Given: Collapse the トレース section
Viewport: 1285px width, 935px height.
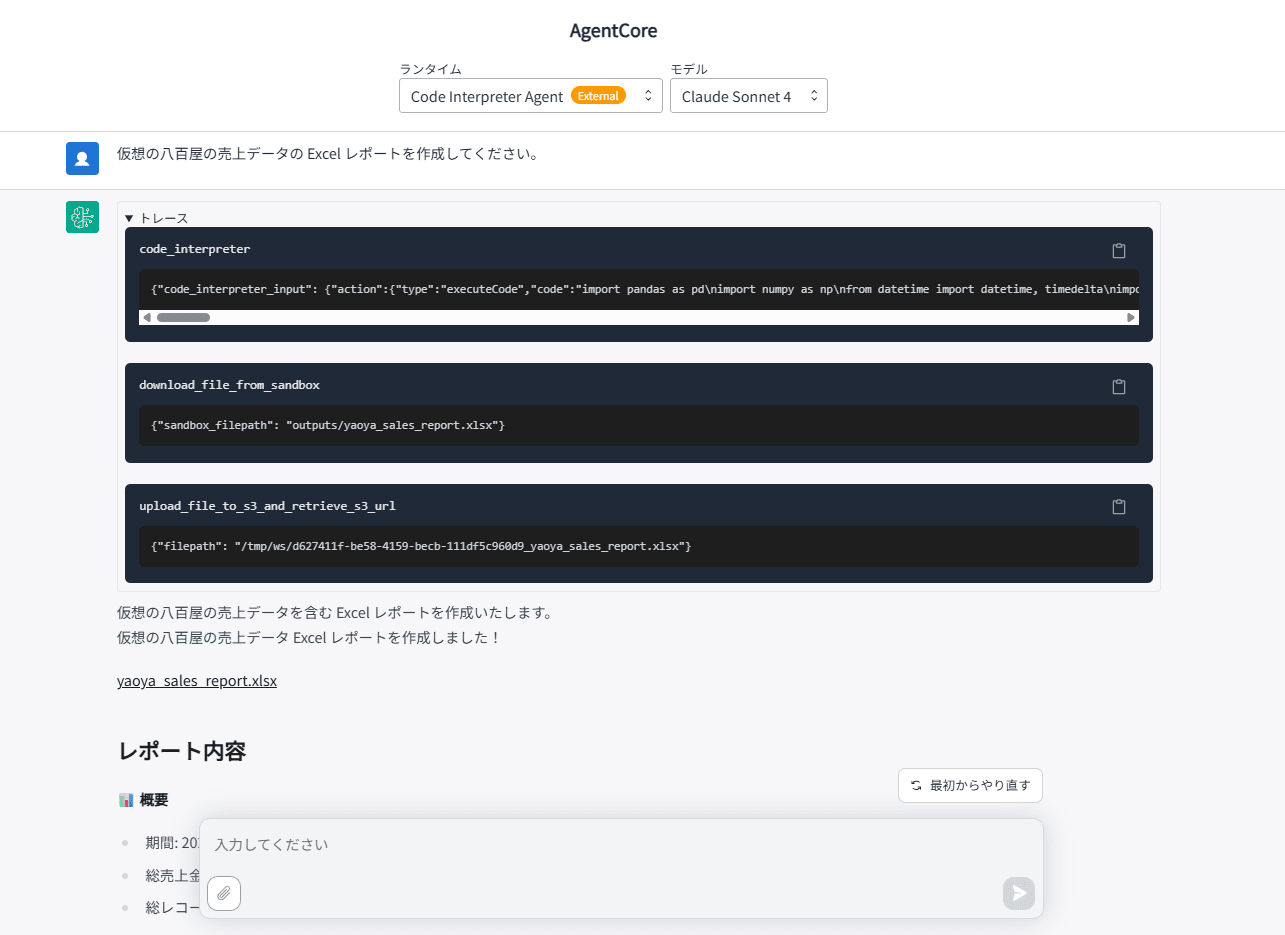Looking at the screenshot, I should (x=154, y=217).
